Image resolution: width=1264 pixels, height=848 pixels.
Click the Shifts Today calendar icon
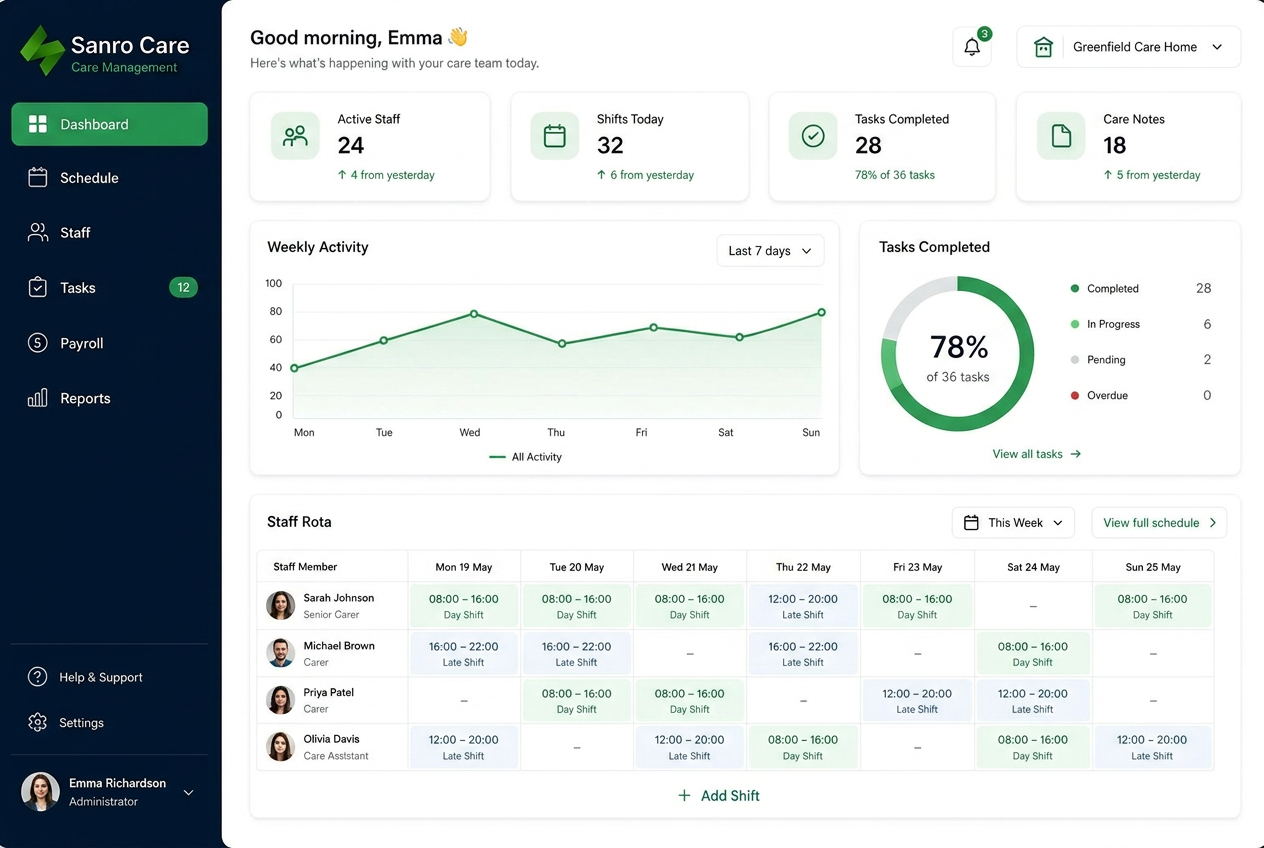(555, 136)
